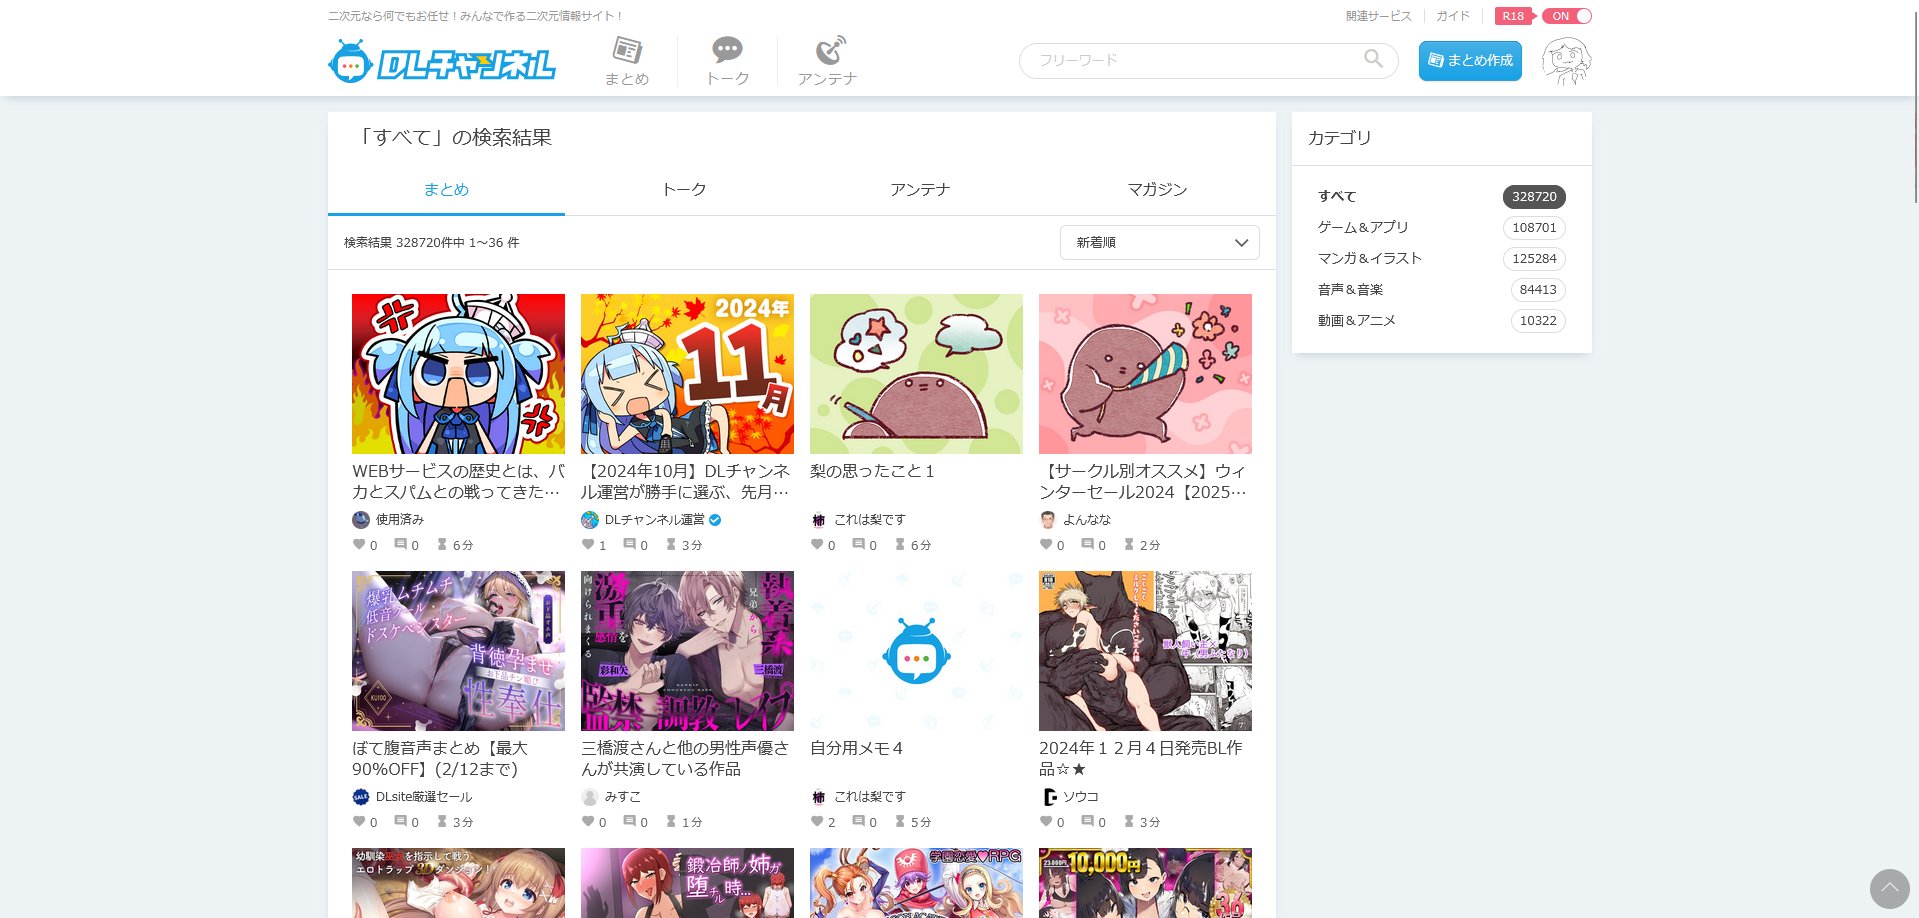Screen dimensions: 1919x918
Task: Click heart icon on 2024年12月4日発売BL card
Action: pyautogui.click(x=1046, y=822)
